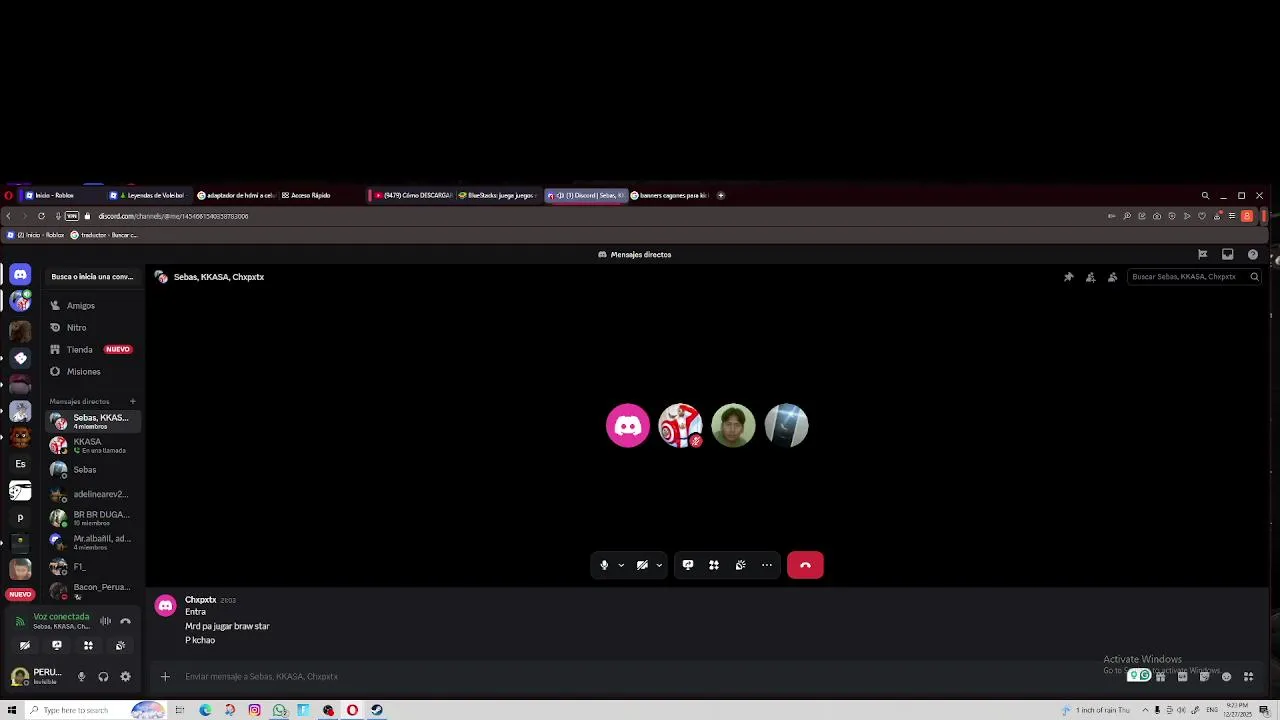Image resolution: width=1280 pixels, height=720 pixels.
Task: Switch to Inicio - Roblox browser tab
Action: (x=62, y=195)
